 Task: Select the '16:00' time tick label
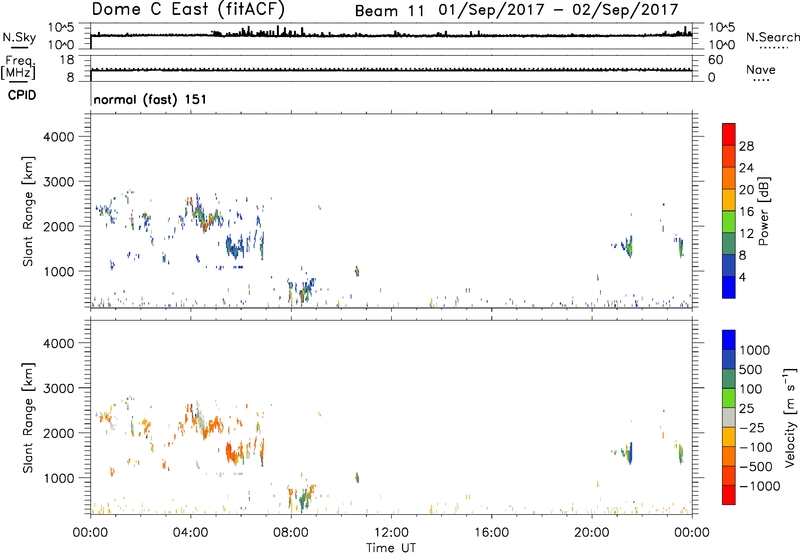pyautogui.click(x=491, y=533)
